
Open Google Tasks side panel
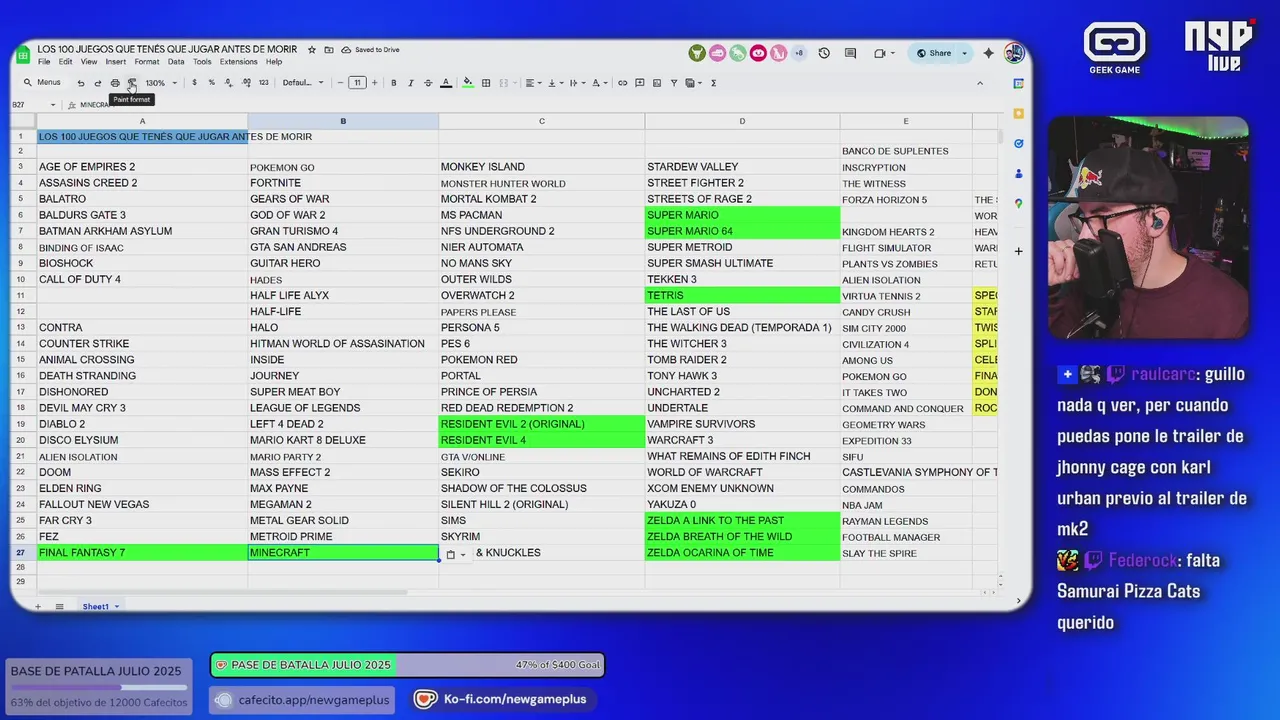(x=1018, y=143)
